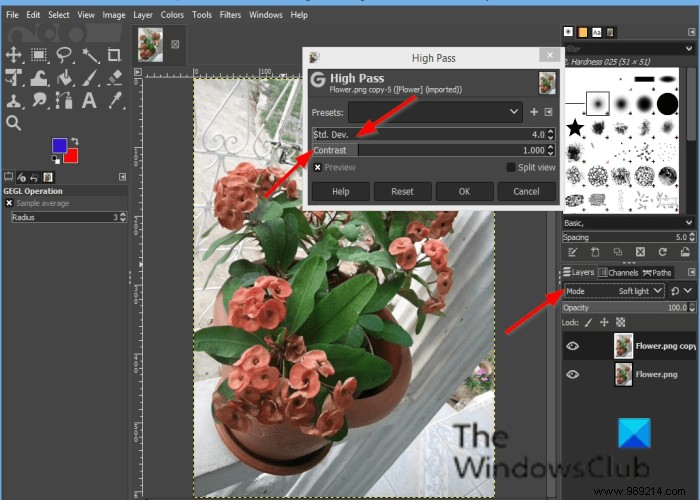Edit the selected brush
This screenshot has height=500, width=700.
pos(573,252)
